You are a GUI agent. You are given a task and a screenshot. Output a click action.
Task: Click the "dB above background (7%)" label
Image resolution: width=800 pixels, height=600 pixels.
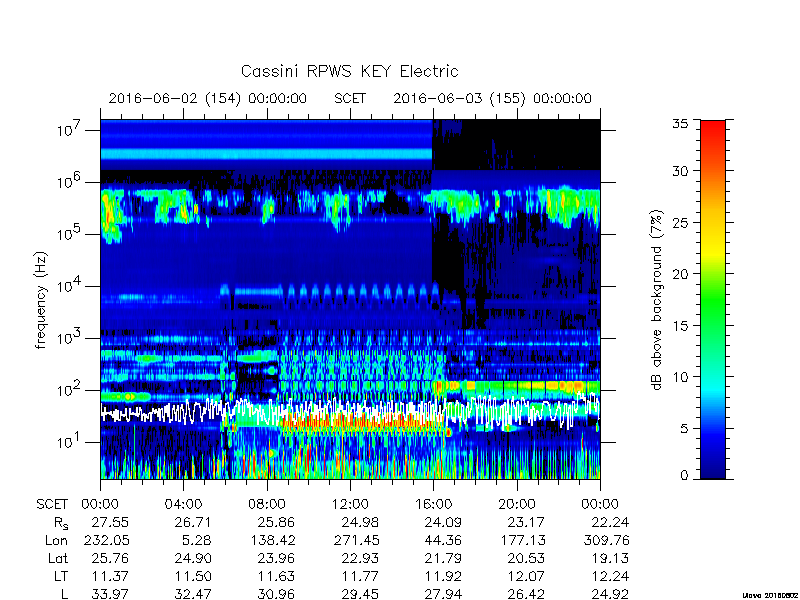click(657, 300)
